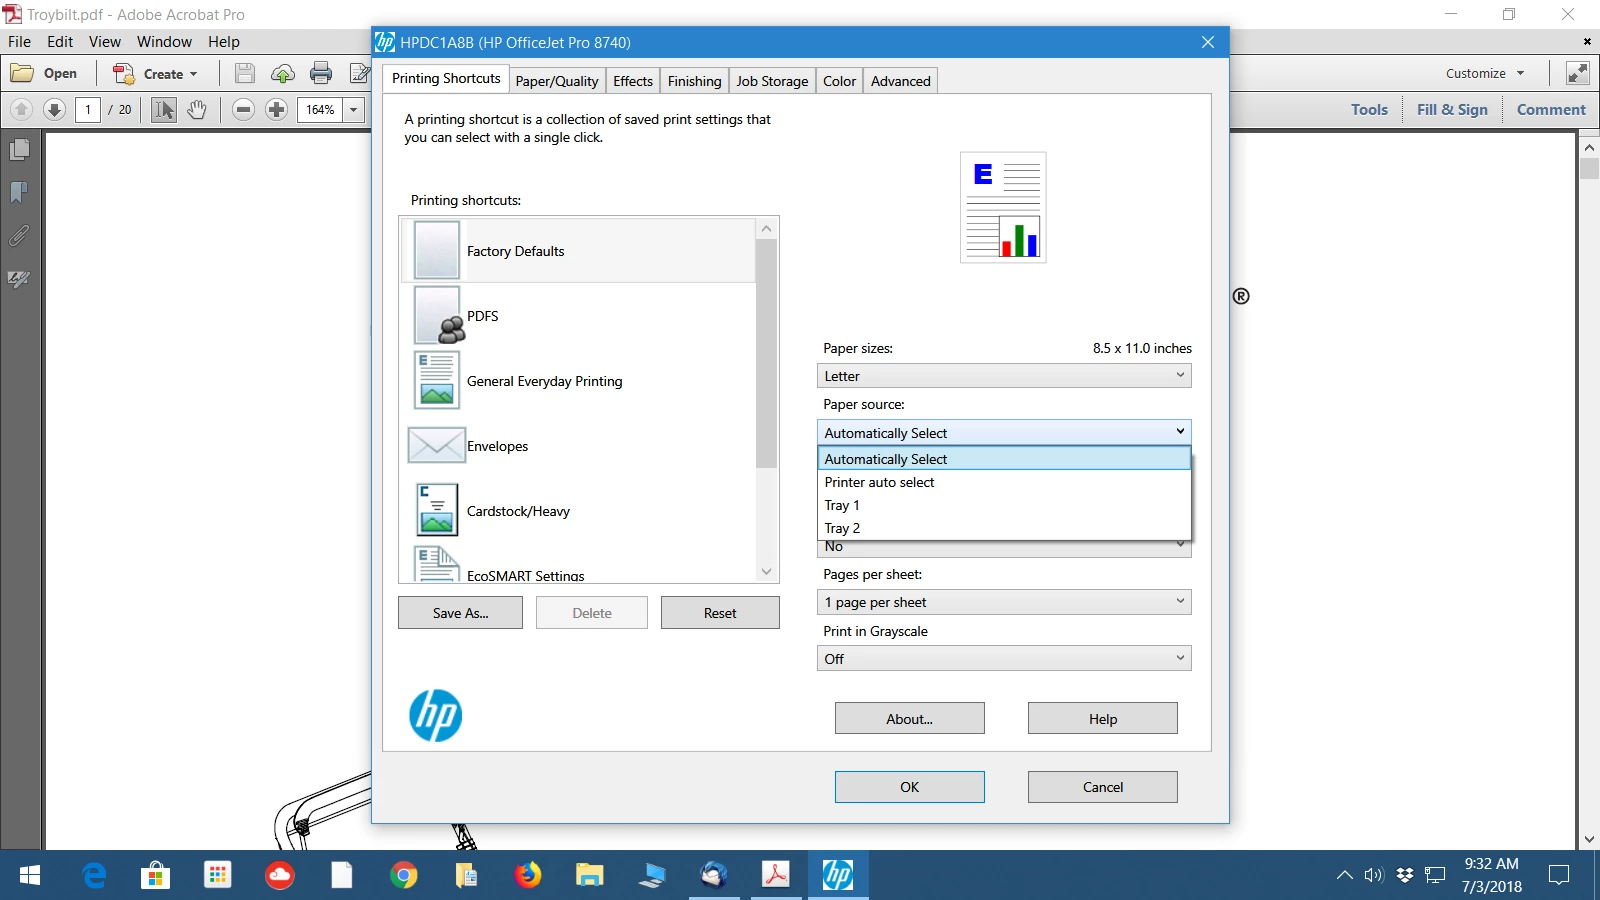Open the Tools pane in Acrobat
Screen dimensions: 1600x900
(x=1369, y=110)
